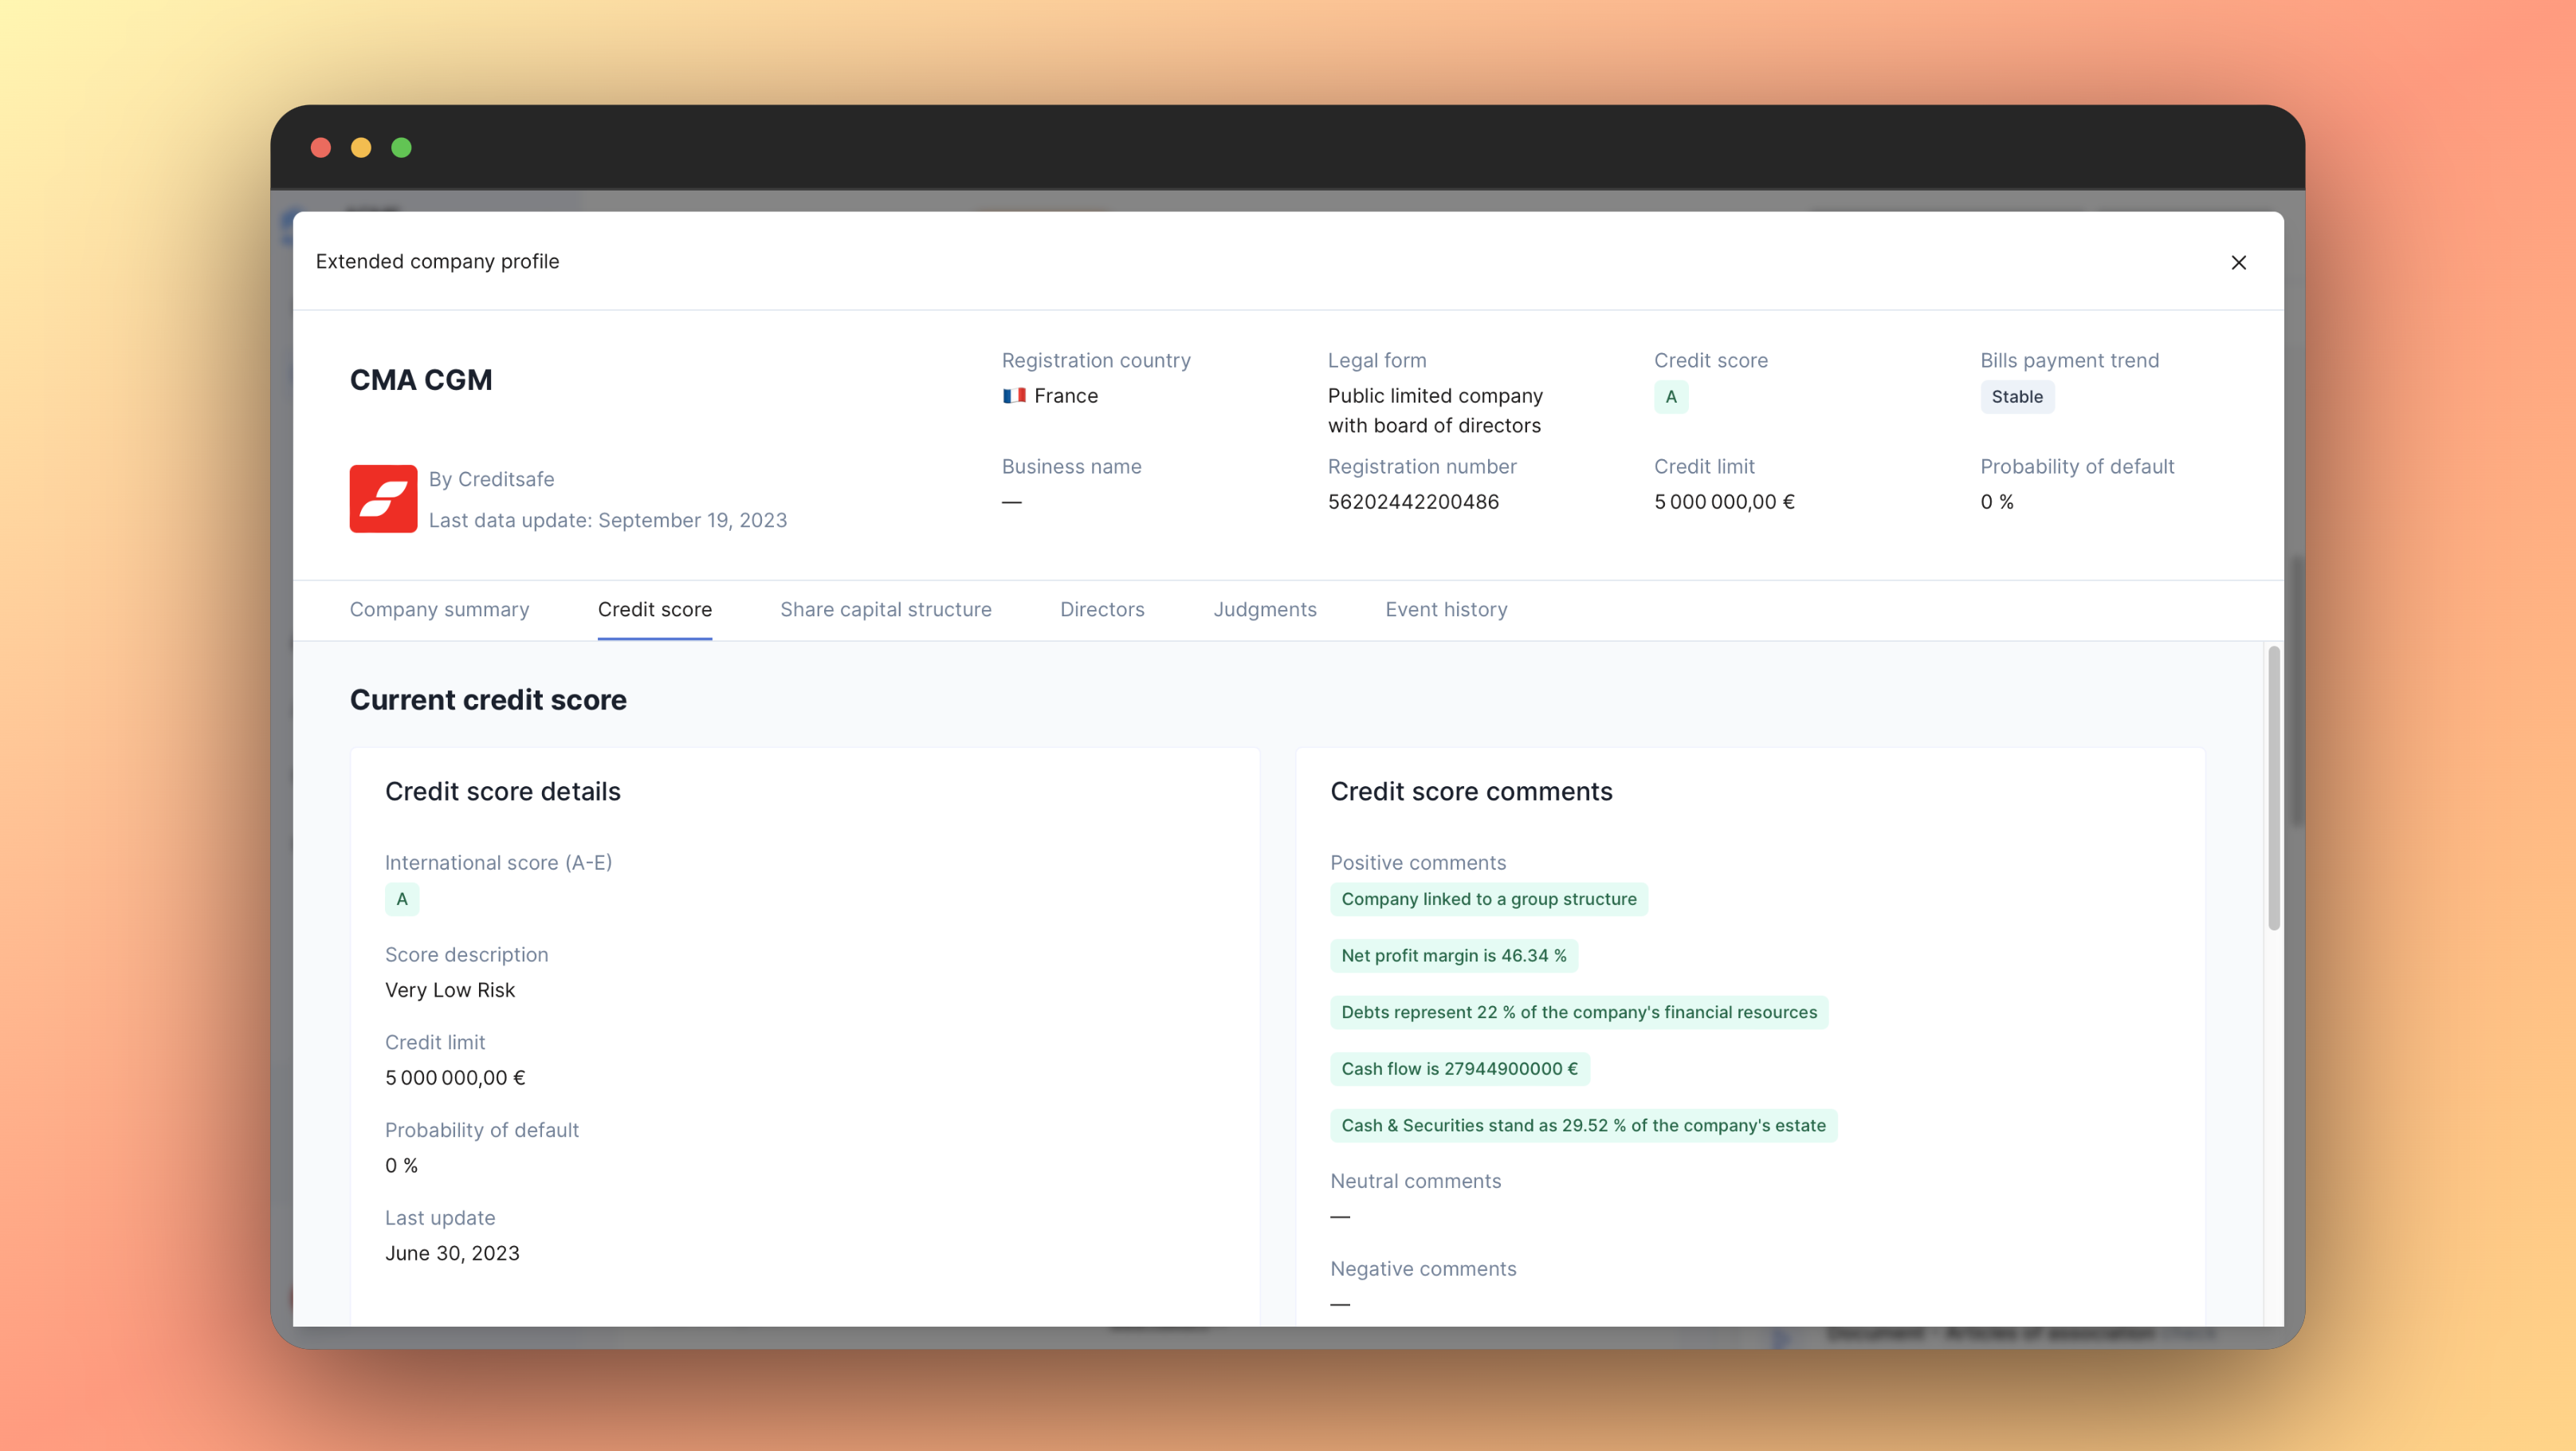The image size is (2576, 1451).
Task: Switch to Share capital structure tab
Action: [x=885, y=609]
